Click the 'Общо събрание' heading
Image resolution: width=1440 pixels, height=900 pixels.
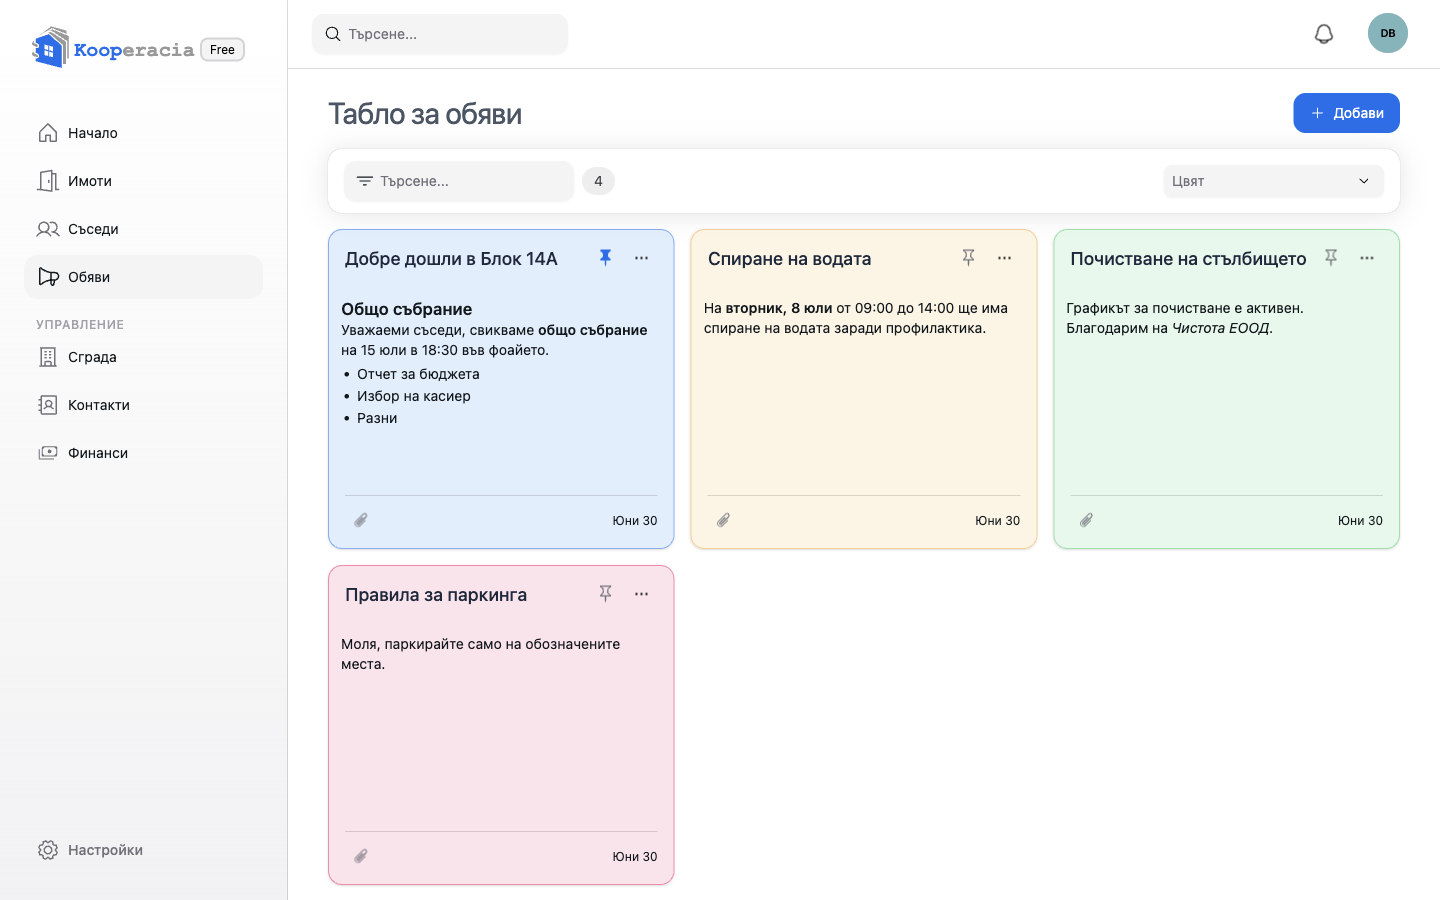point(407,309)
